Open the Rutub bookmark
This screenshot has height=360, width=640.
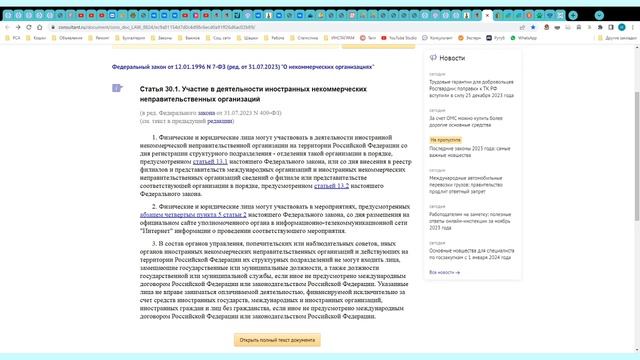[x=496, y=38]
